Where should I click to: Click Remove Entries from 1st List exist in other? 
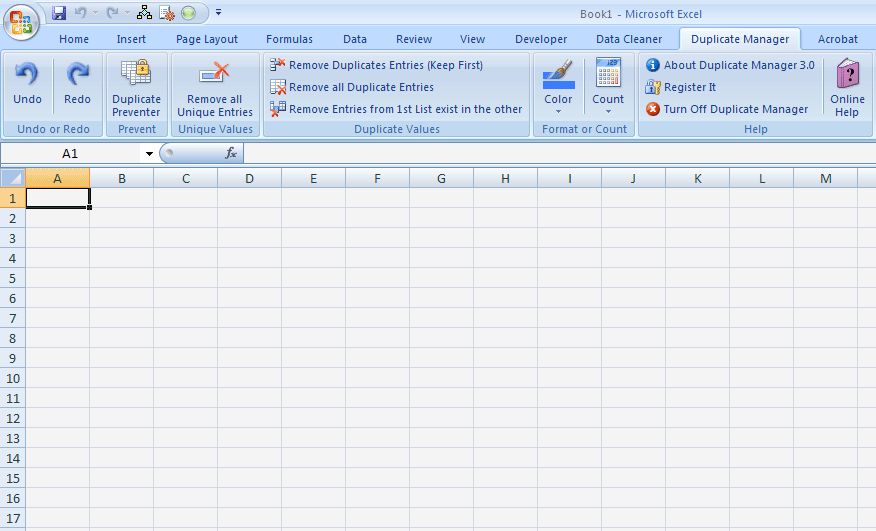point(396,109)
